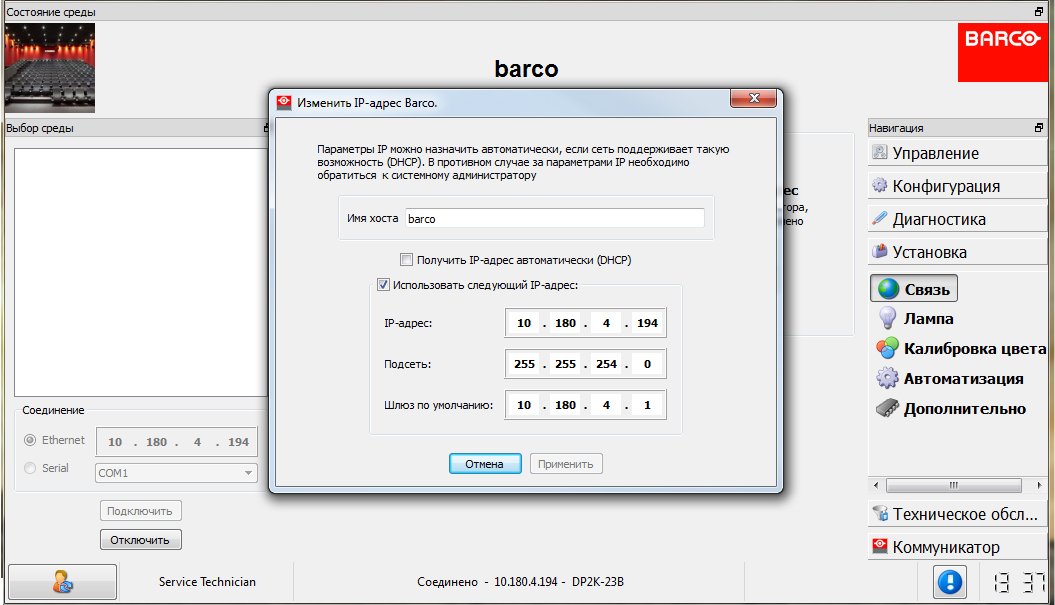Open the COM1 serial port dropdown
Viewport: 1055px width, 605px height.
click(177, 473)
